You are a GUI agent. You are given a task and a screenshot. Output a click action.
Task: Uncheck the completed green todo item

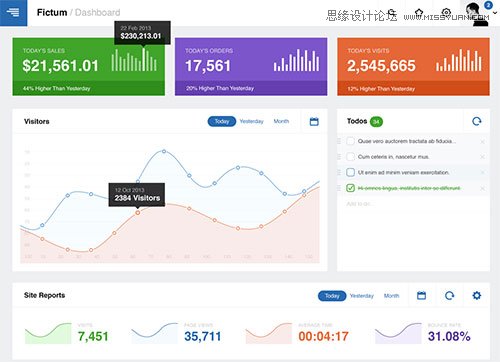coord(350,188)
